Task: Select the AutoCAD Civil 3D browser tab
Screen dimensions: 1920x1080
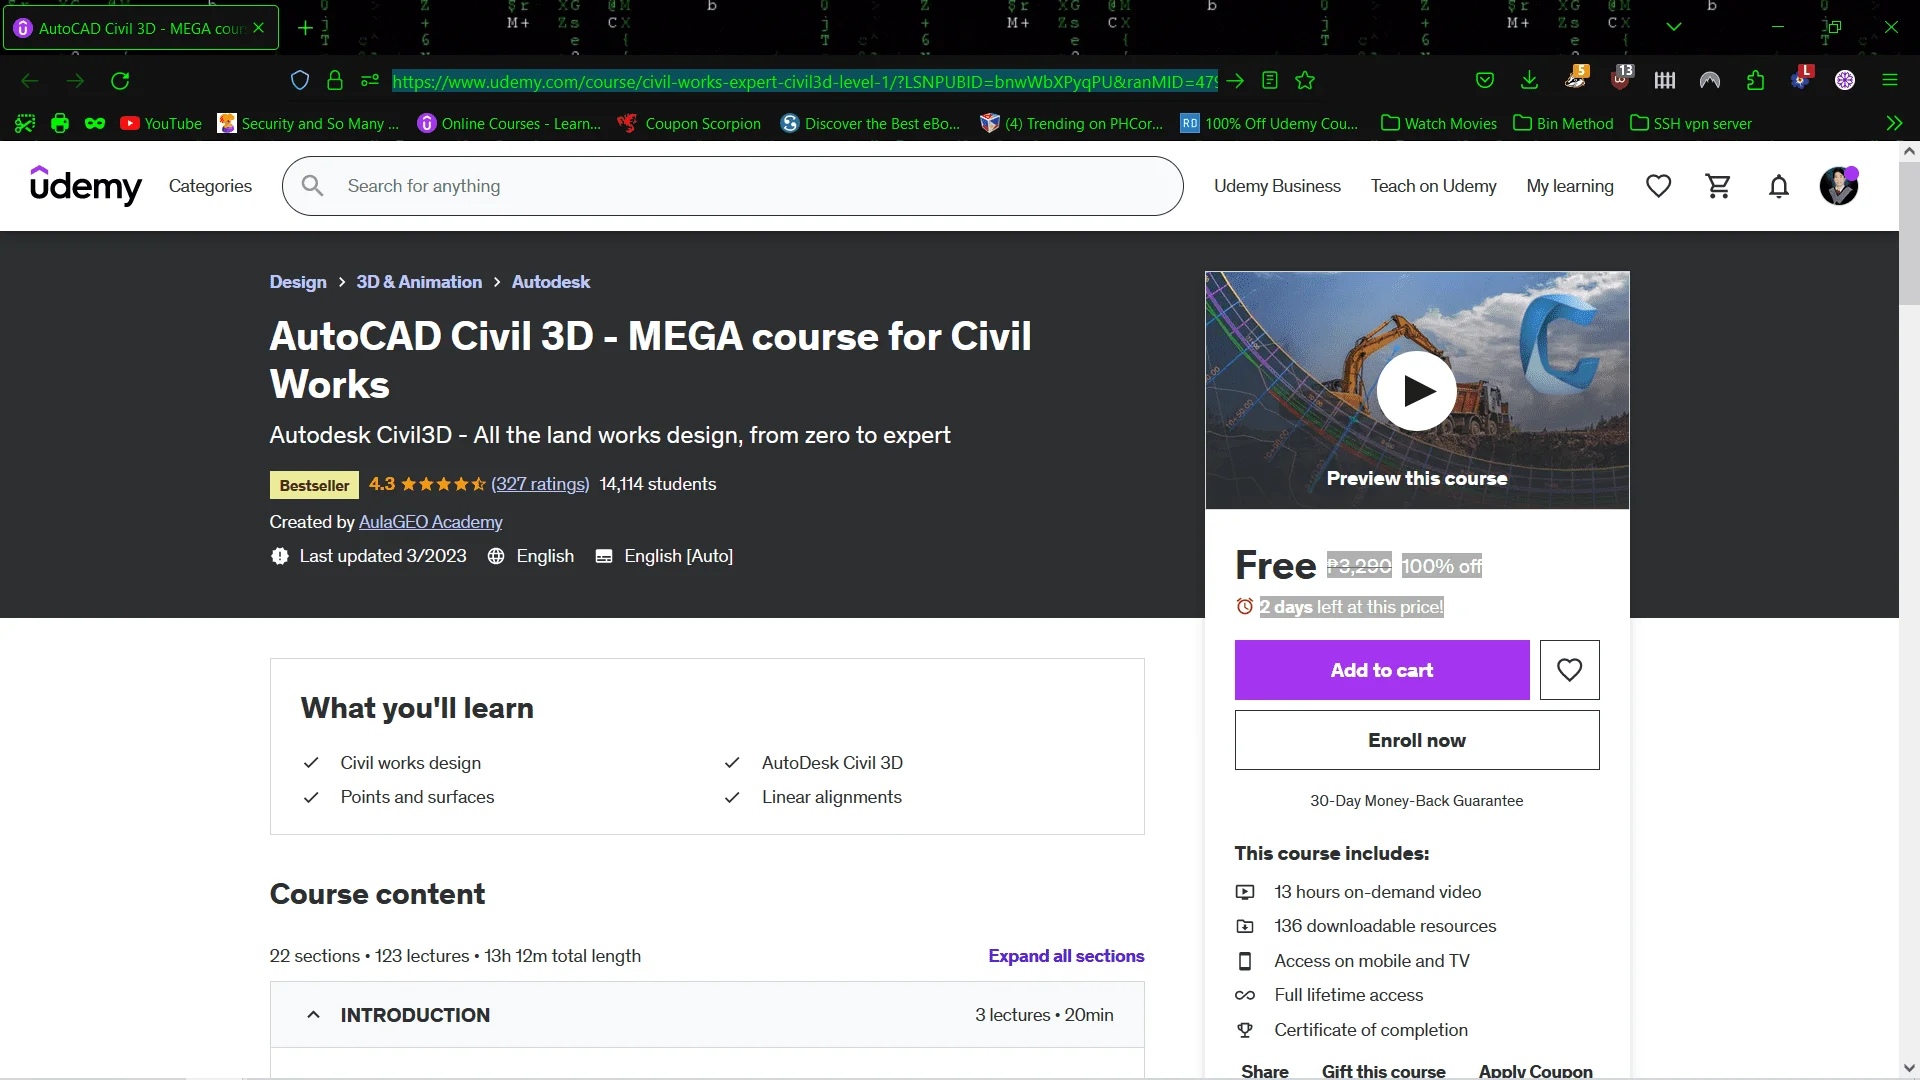Action: [140, 28]
